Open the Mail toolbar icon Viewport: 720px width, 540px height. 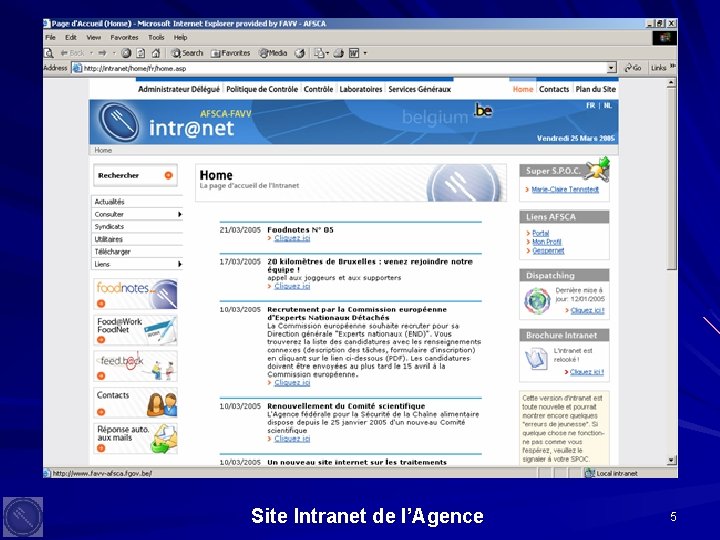[319, 53]
